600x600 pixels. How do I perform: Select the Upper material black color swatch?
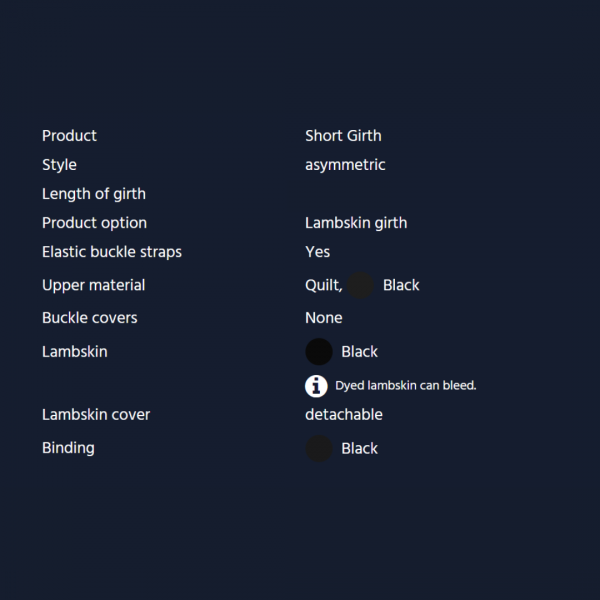360,285
